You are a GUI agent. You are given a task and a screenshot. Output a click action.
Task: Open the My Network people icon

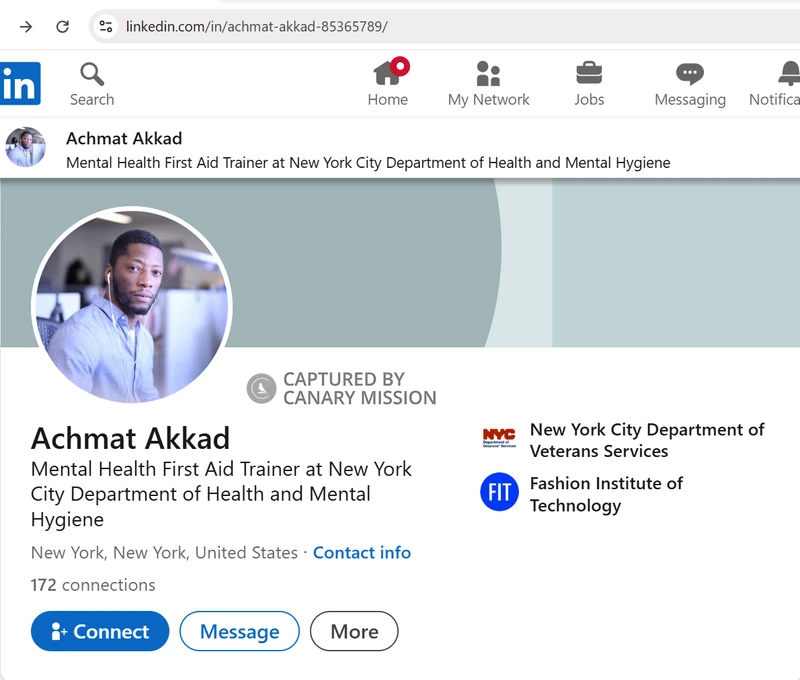488,73
